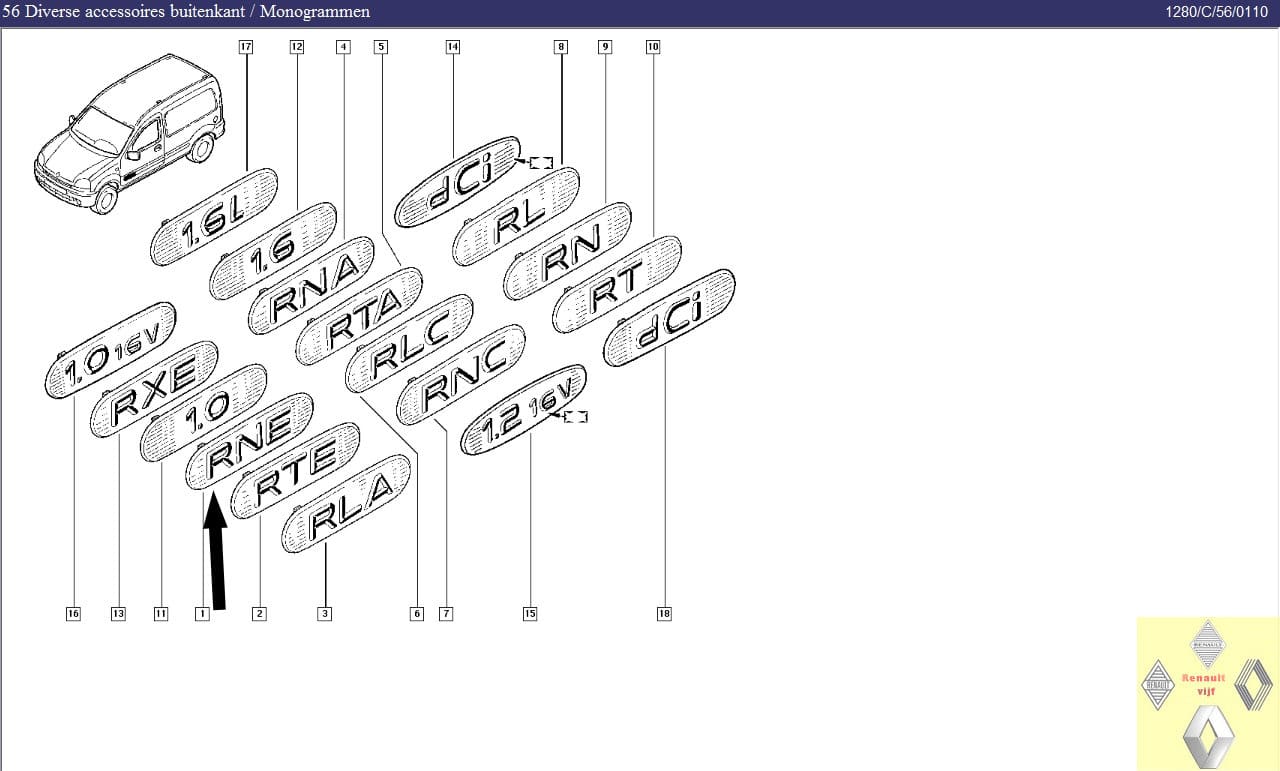Select the RLA monogram badge

point(346,503)
